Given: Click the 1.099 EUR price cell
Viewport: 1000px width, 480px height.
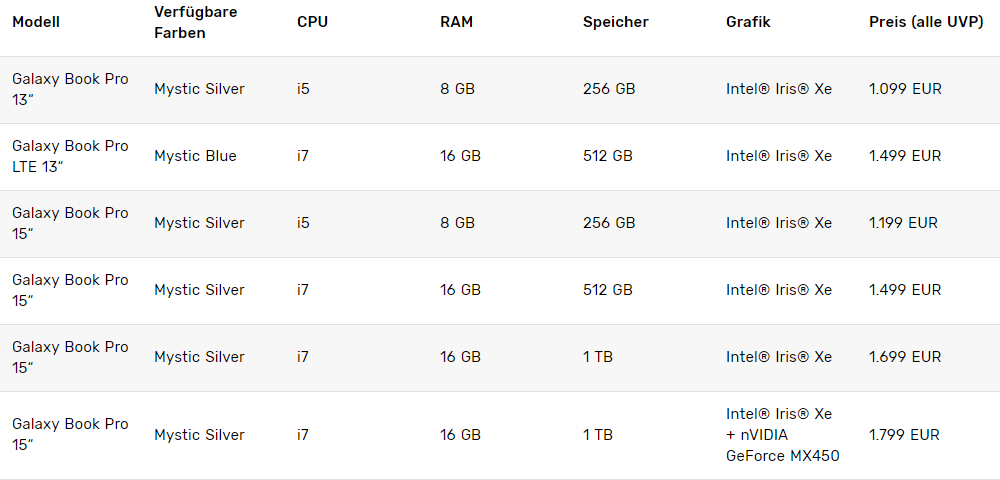Looking at the screenshot, I should (905, 89).
